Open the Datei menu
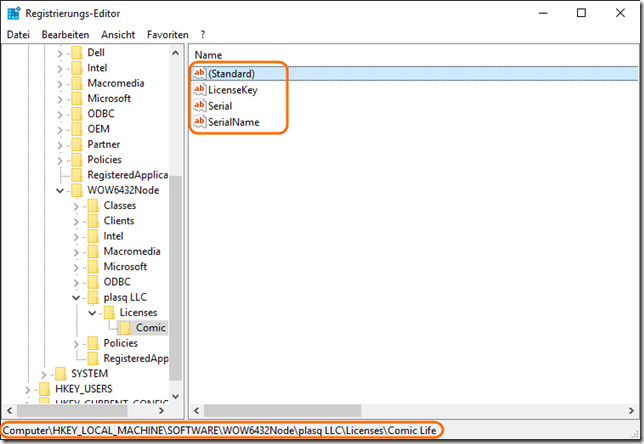 19,34
